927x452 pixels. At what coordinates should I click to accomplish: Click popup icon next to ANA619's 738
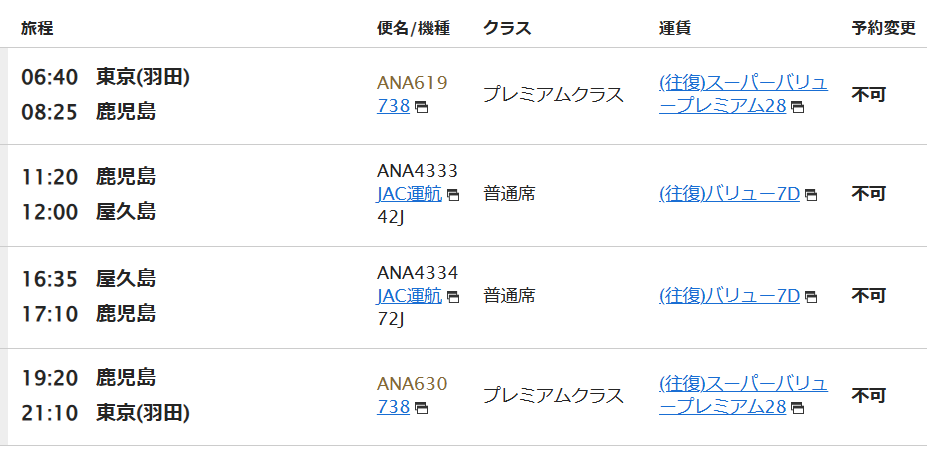pyautogui.click(x=422, y=108)
